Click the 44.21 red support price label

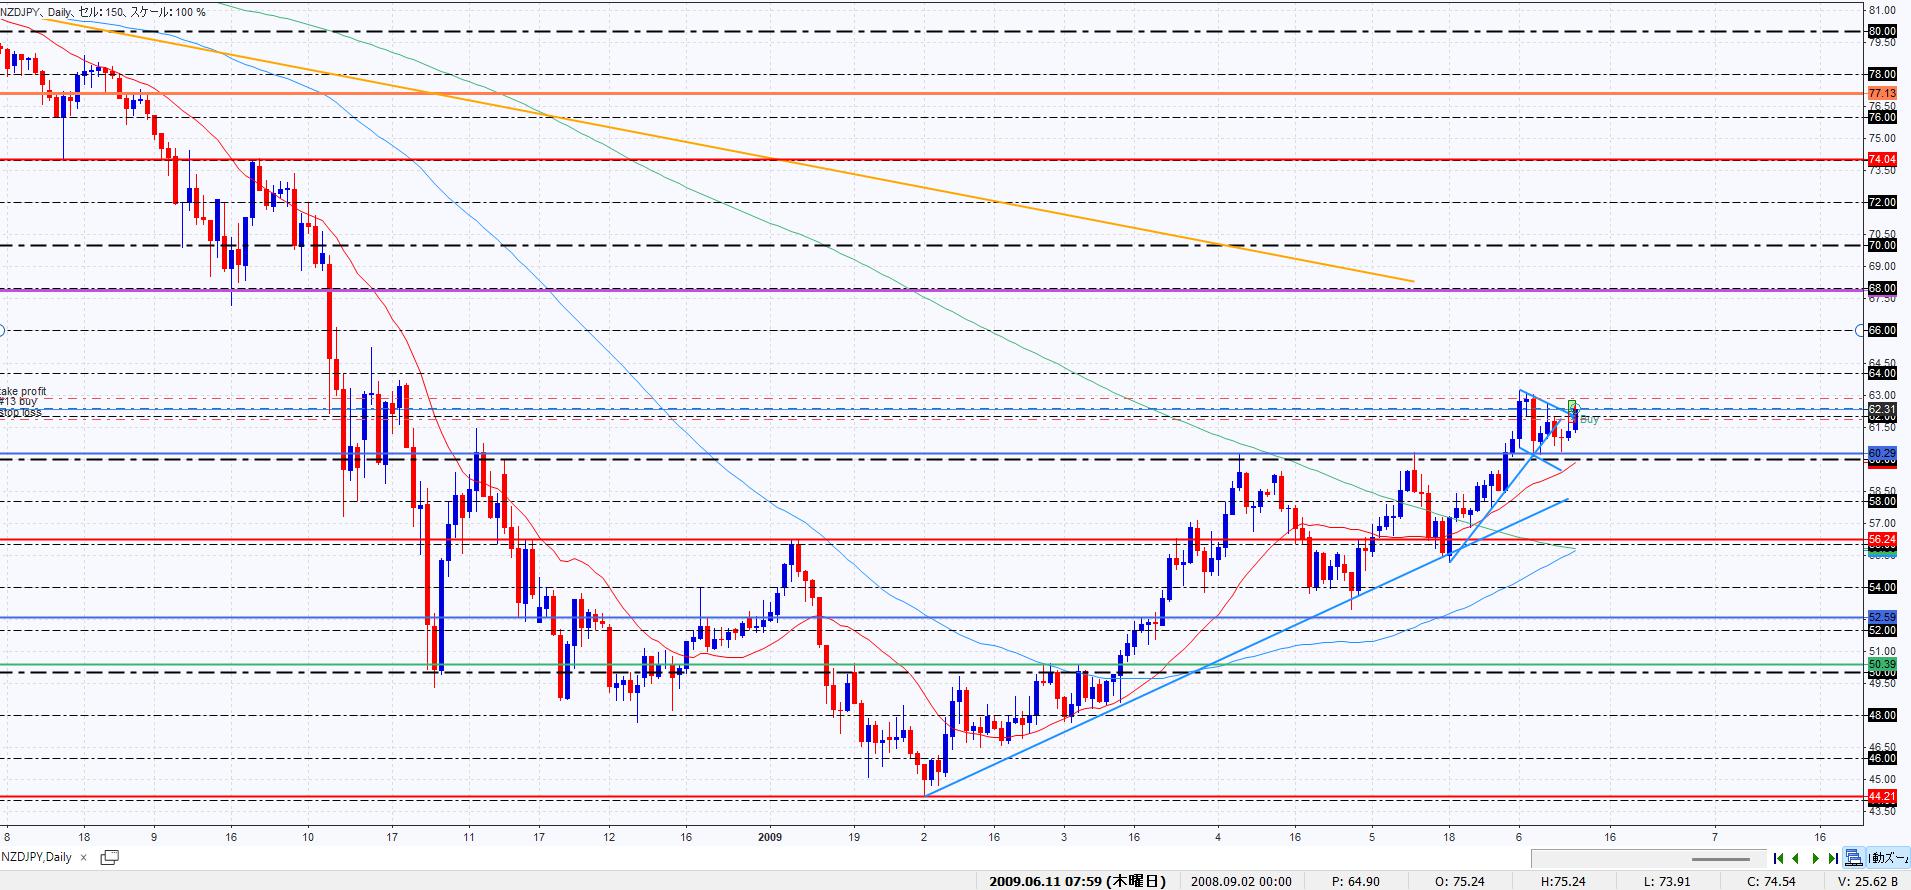[1882, 797]
